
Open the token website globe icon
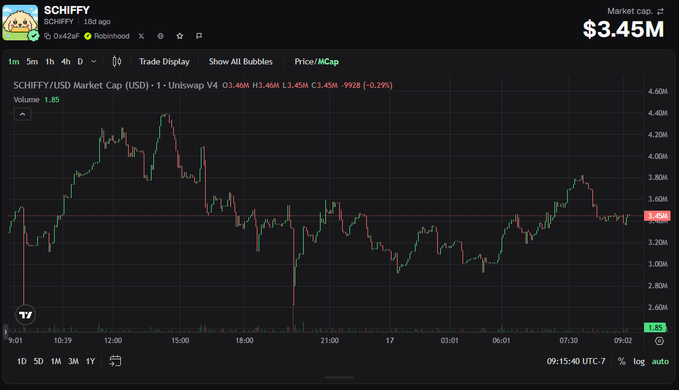point(161,36)
